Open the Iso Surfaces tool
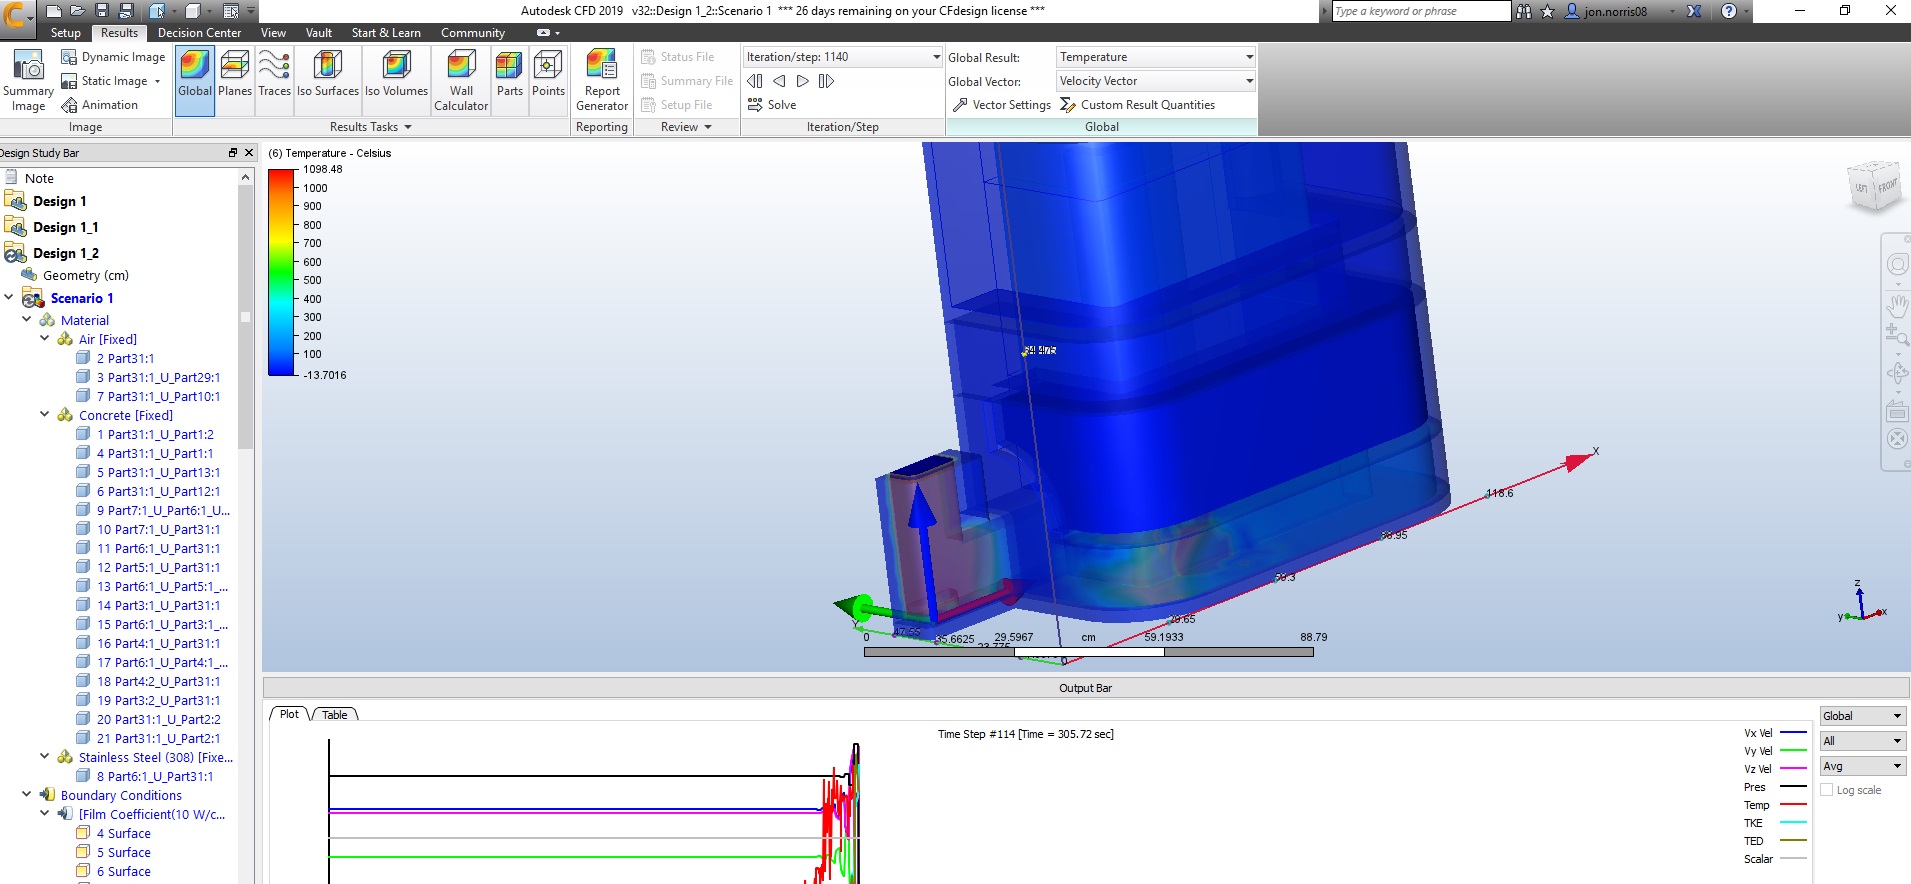This screenshot has width=1911, height=884. click(x=328, y=81)
